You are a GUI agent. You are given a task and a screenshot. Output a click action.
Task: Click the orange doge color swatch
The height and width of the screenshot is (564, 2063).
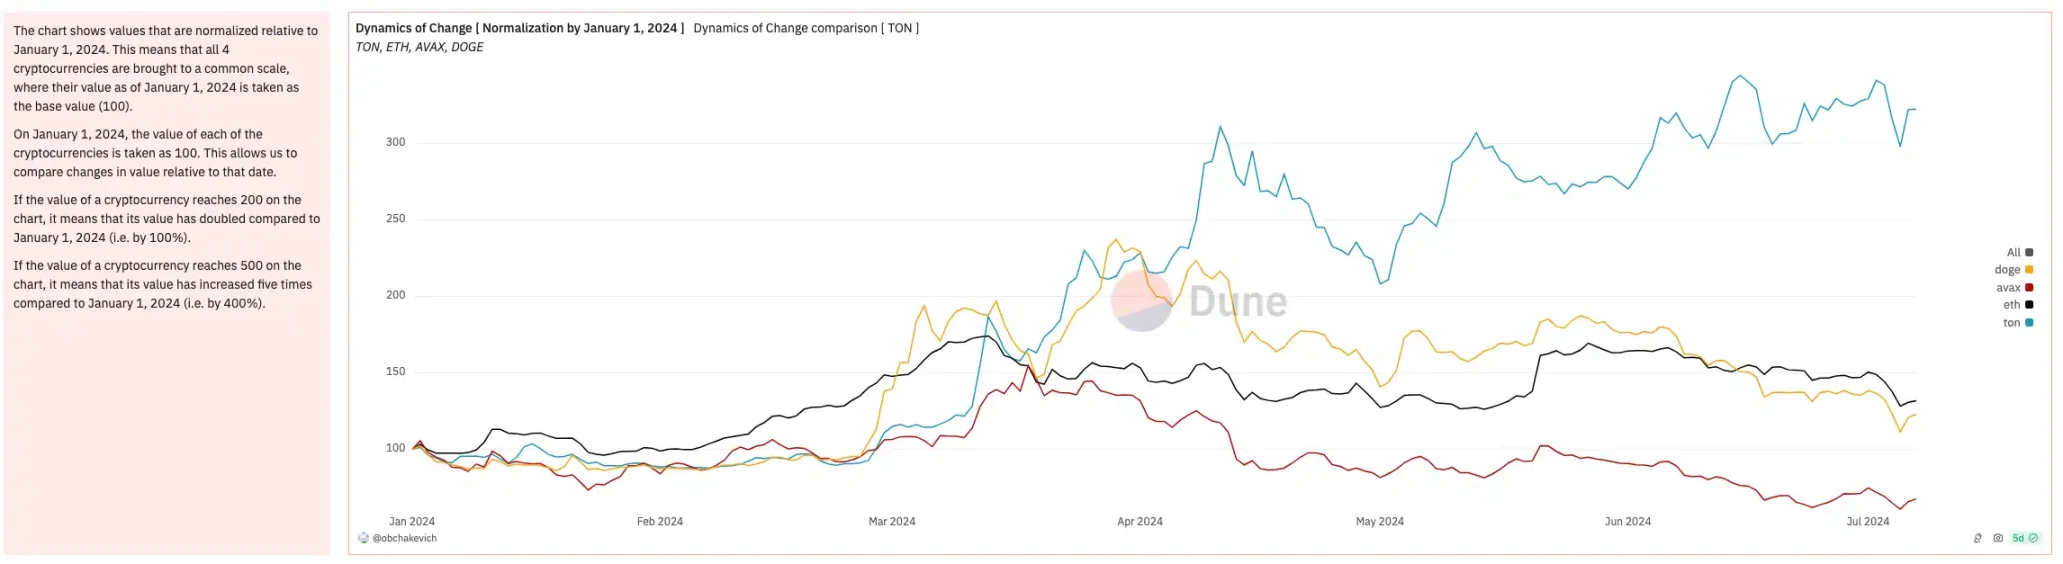coord(2029,270)
